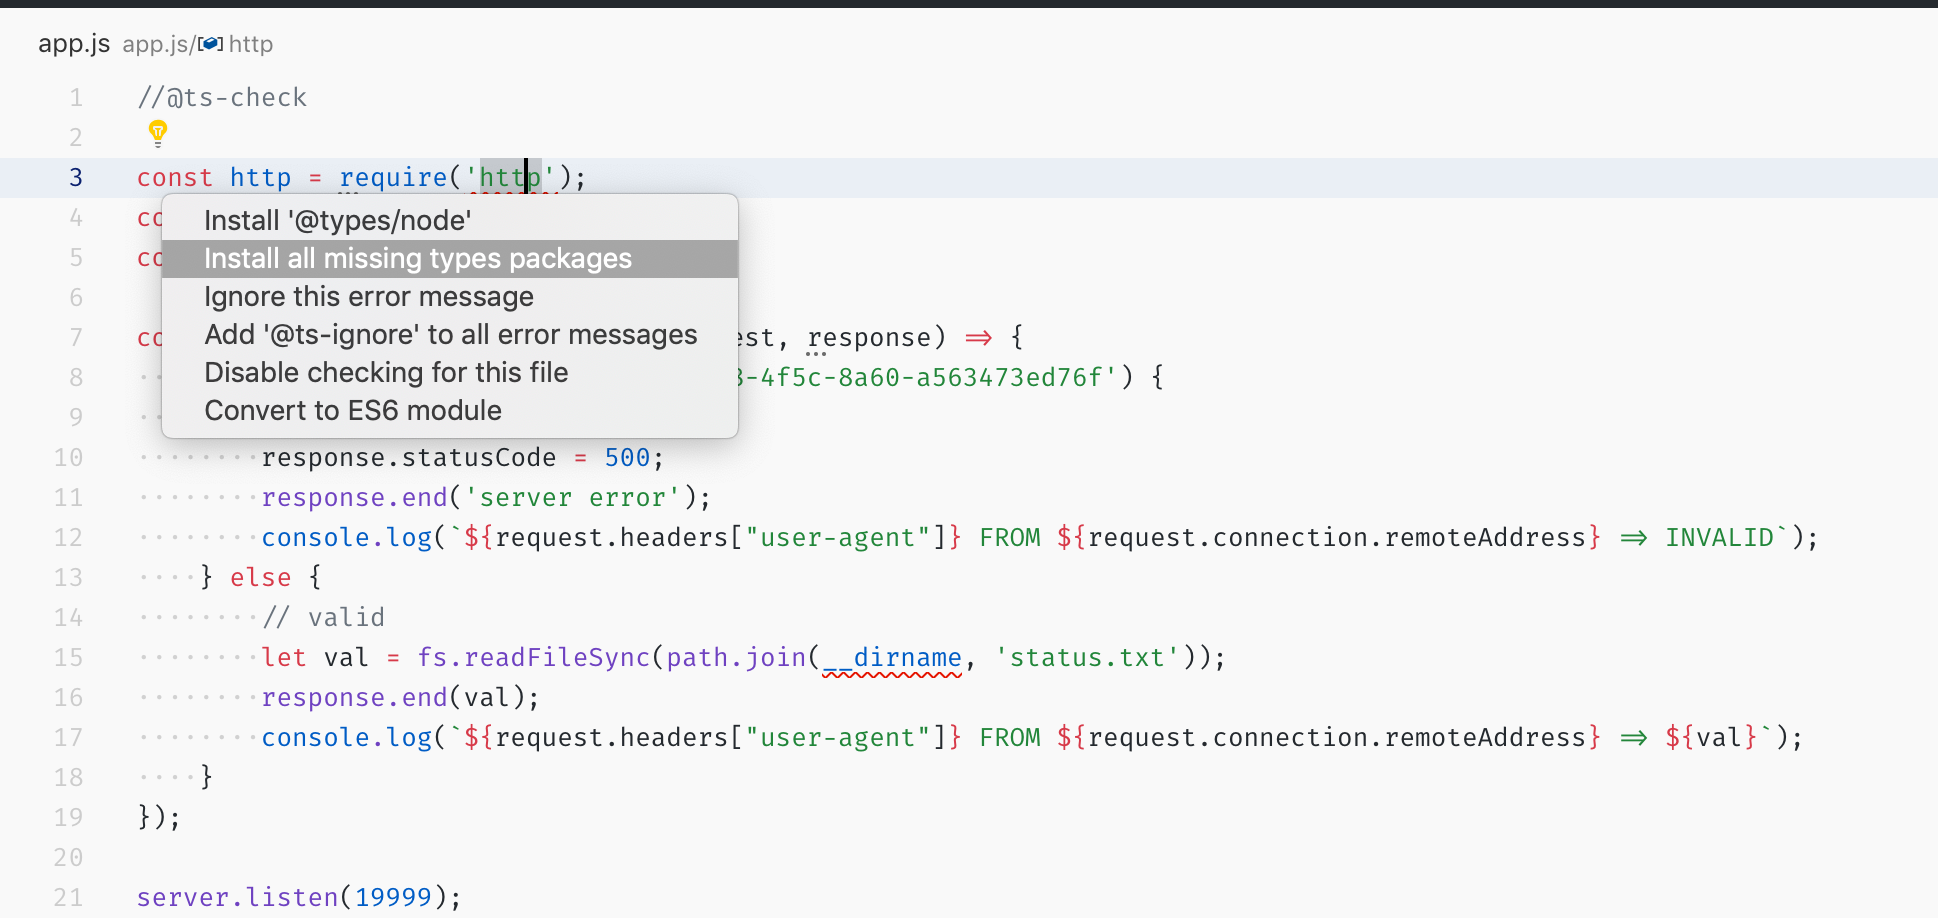
Task: Place cursor on the //@ts-check comment
Action: pyautogui.click(x=222, y=97)
